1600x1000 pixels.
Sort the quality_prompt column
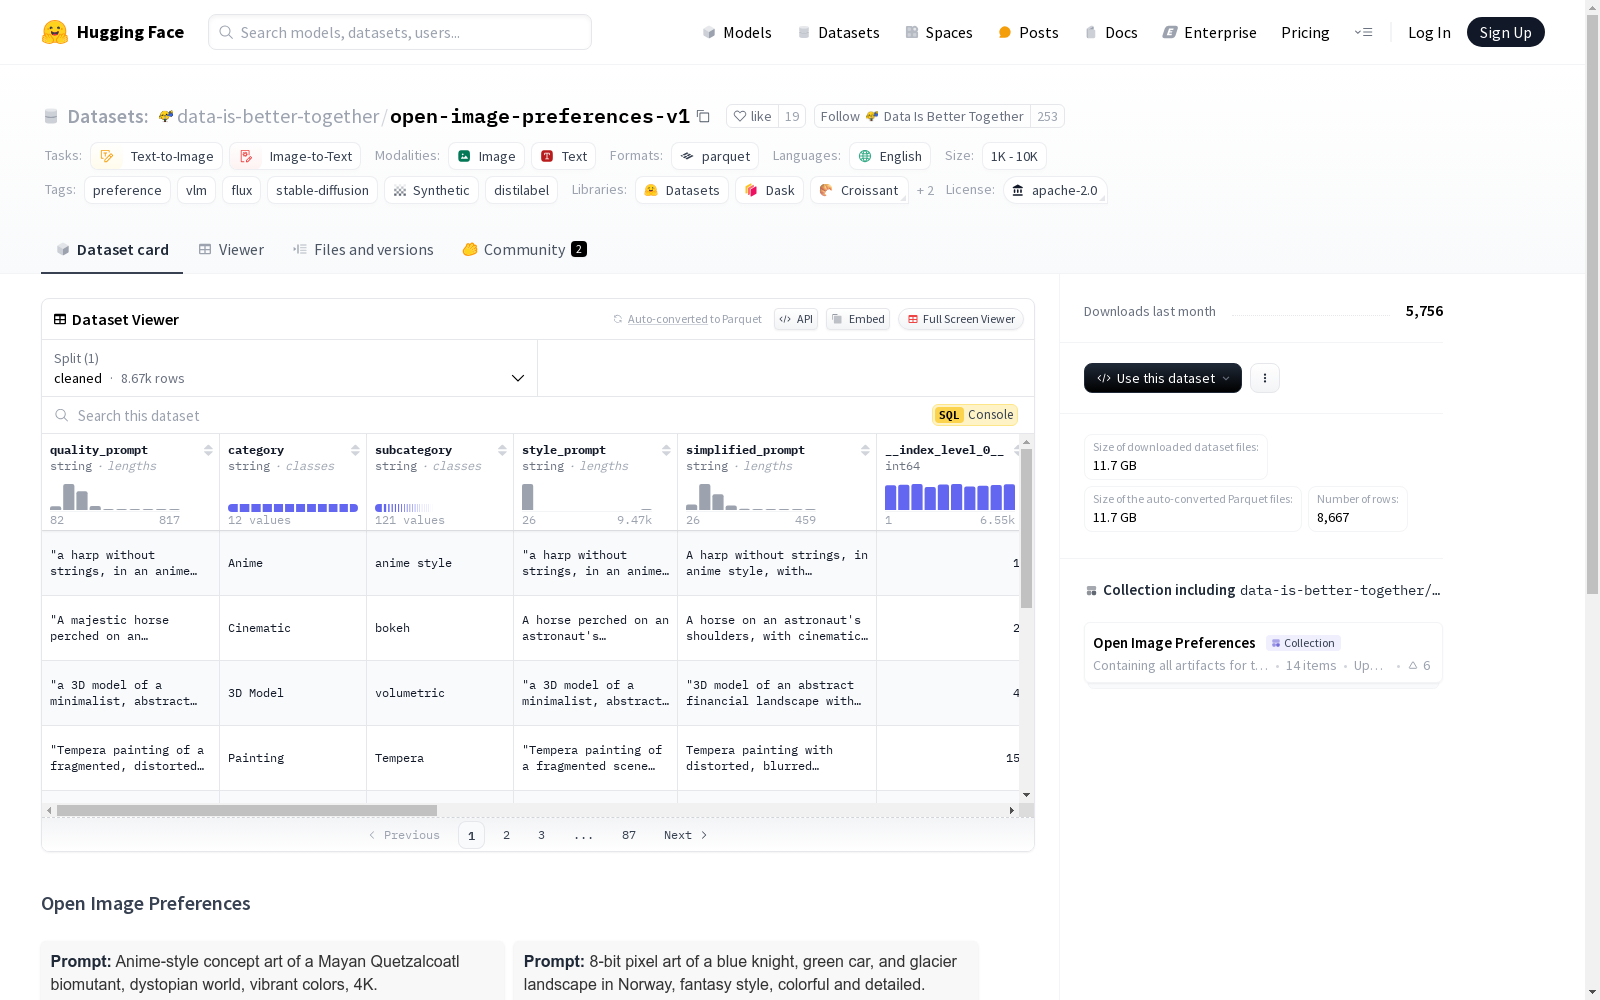[208, 450]
